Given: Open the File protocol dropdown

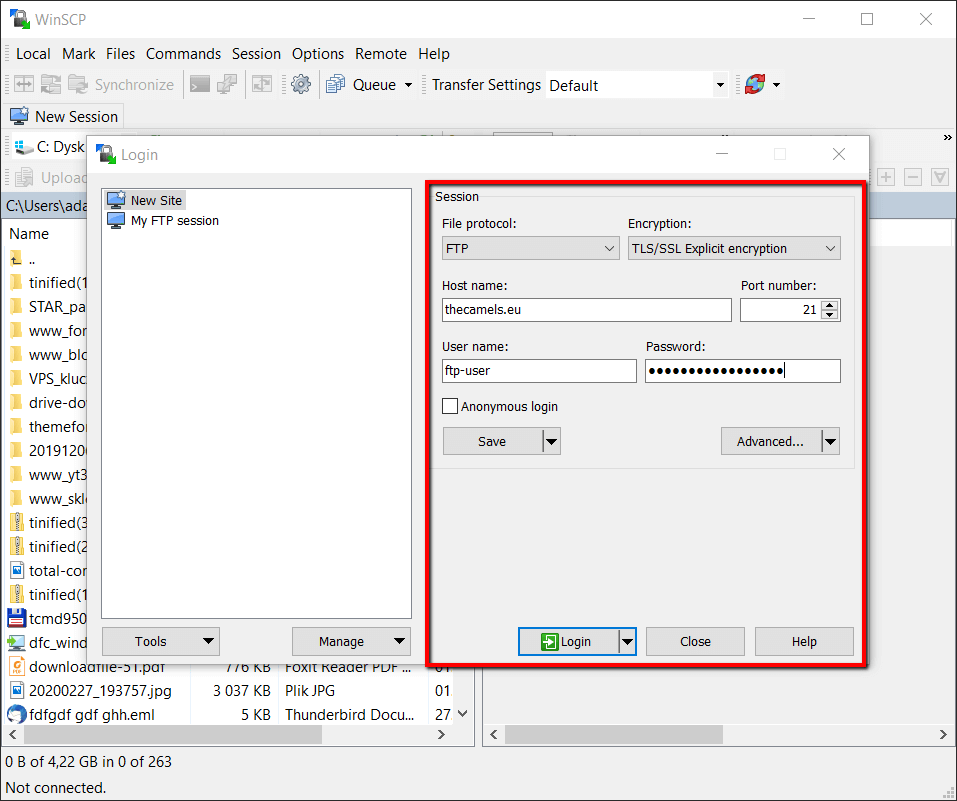Looking at the screenshot, I should pos(530,248).
